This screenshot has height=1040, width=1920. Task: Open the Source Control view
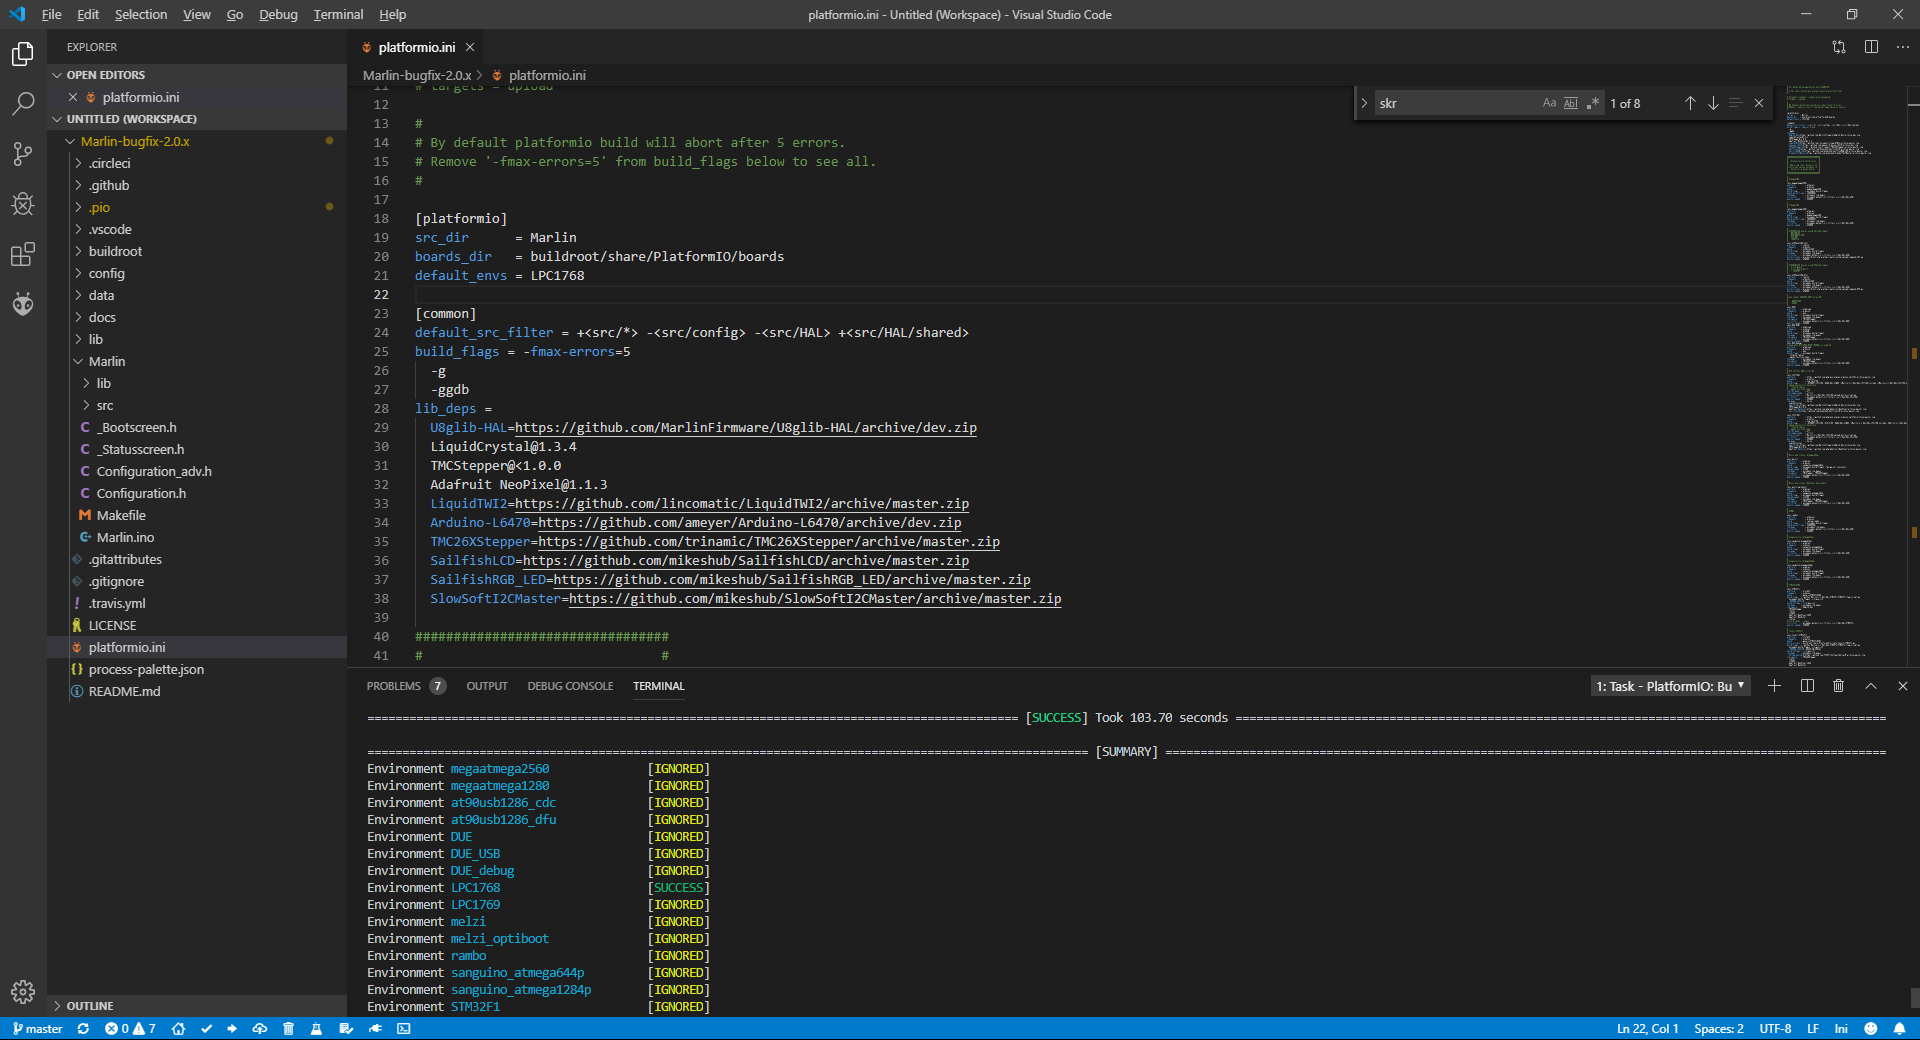pos(22,153)
